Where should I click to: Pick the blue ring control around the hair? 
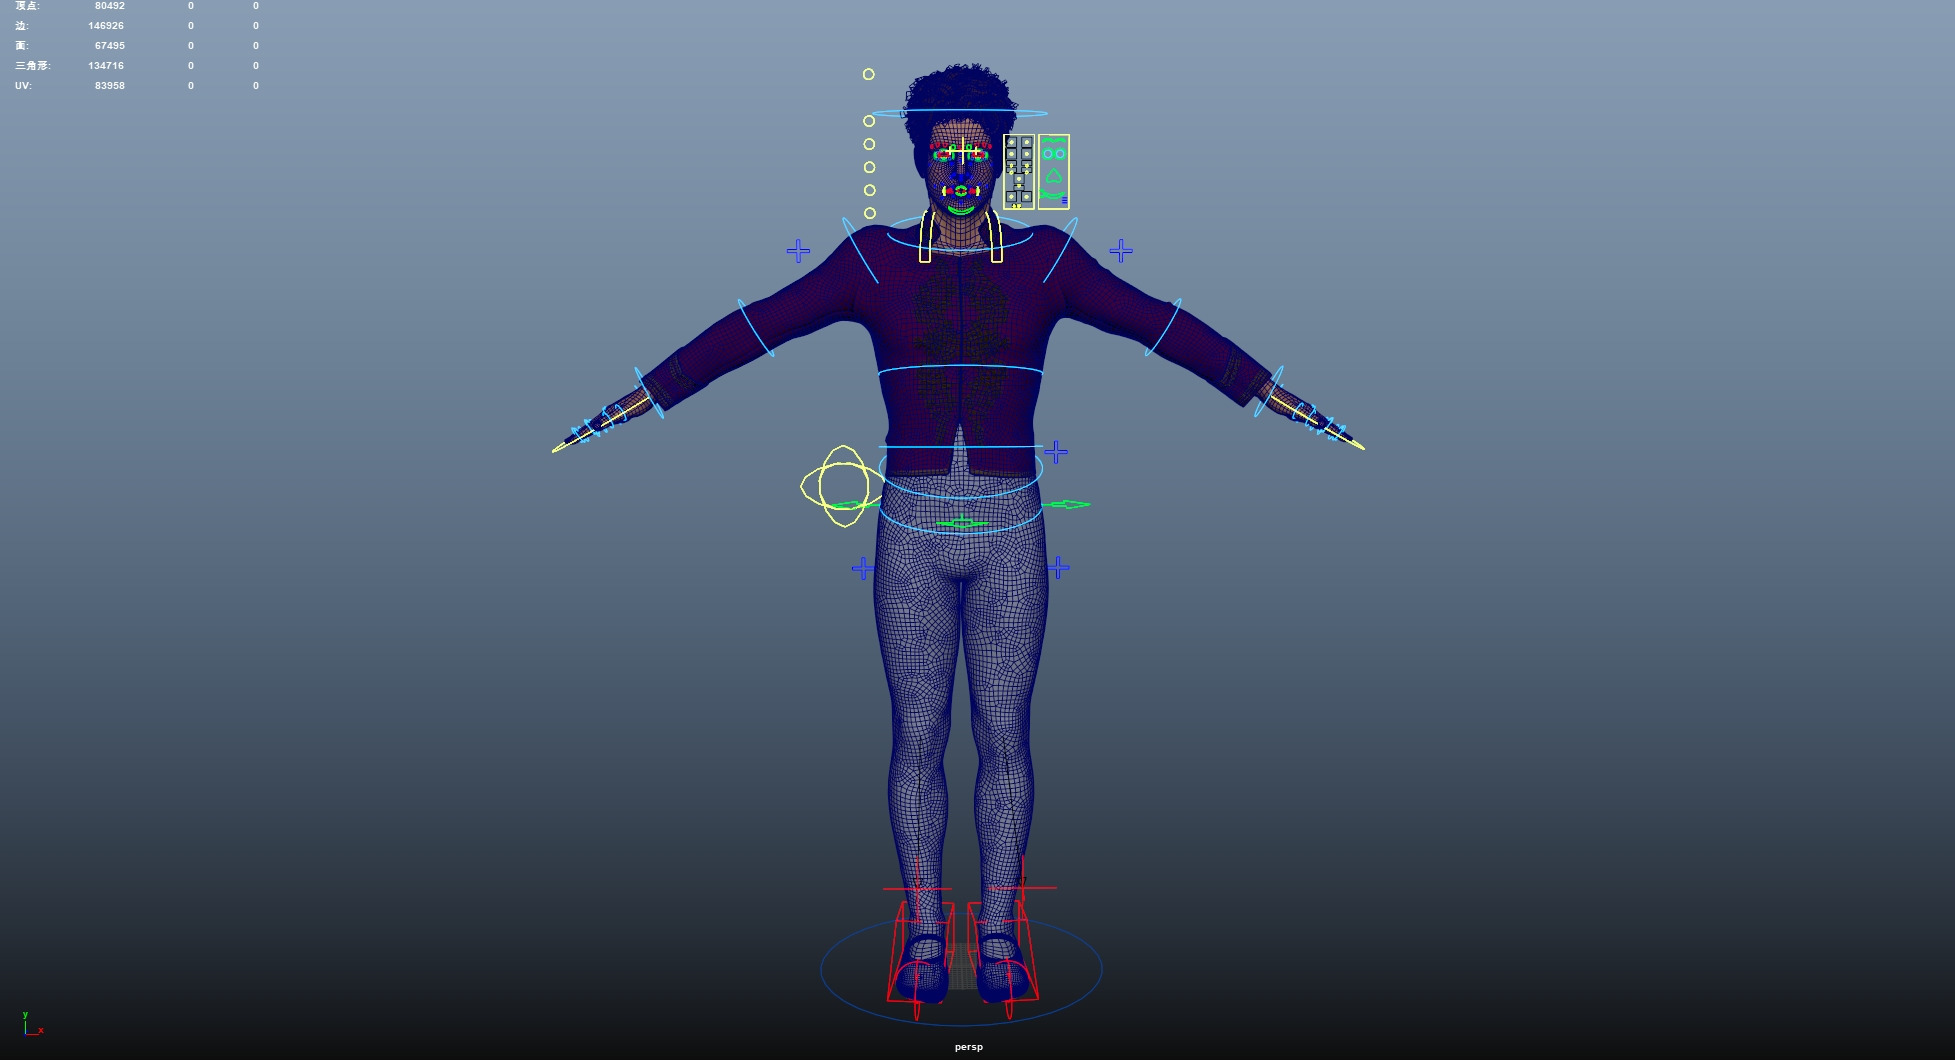pos(960,113)
